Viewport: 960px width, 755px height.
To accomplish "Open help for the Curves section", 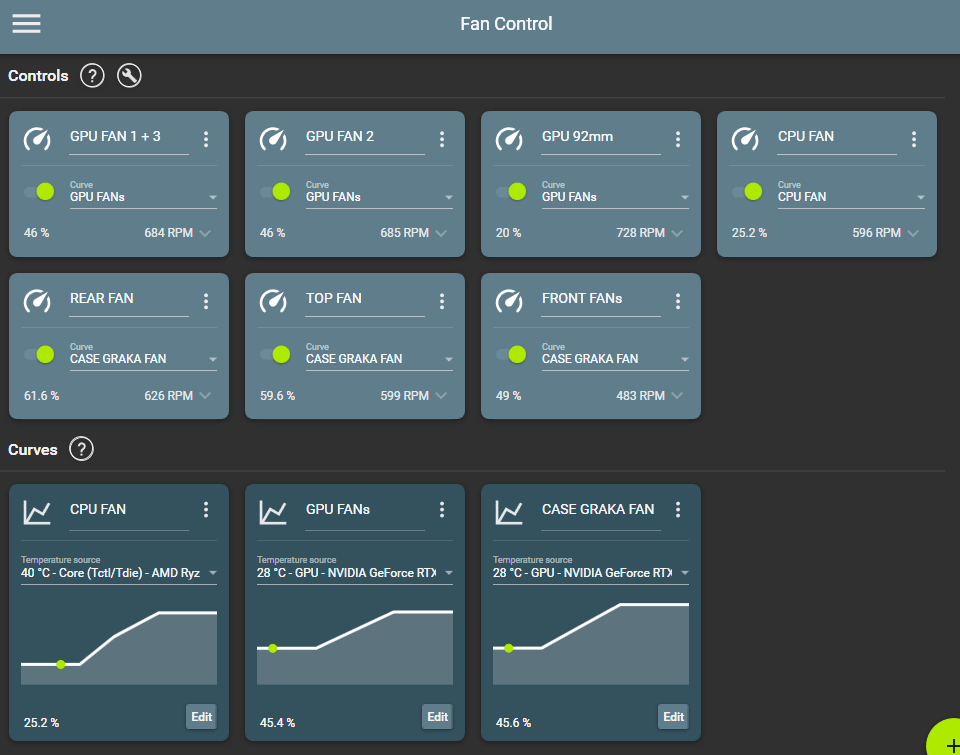I will (x=81, y=449).
